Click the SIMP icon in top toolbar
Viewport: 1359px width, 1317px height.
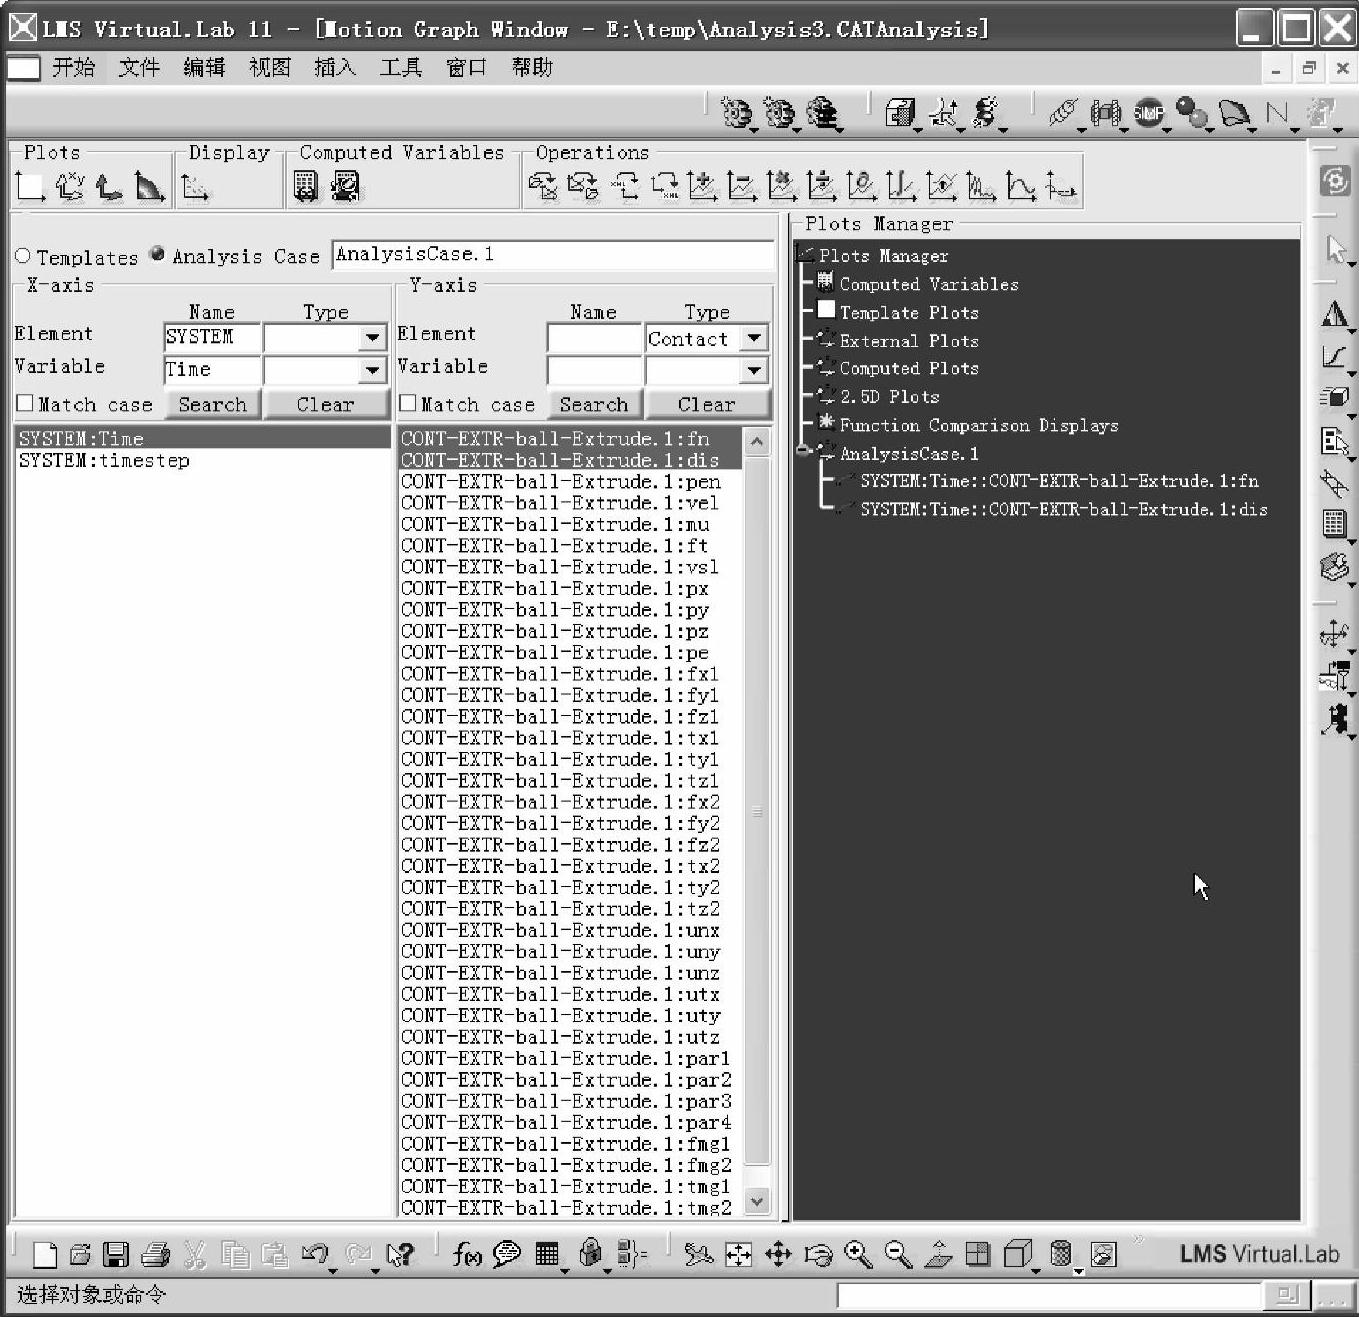point(1148,113)
